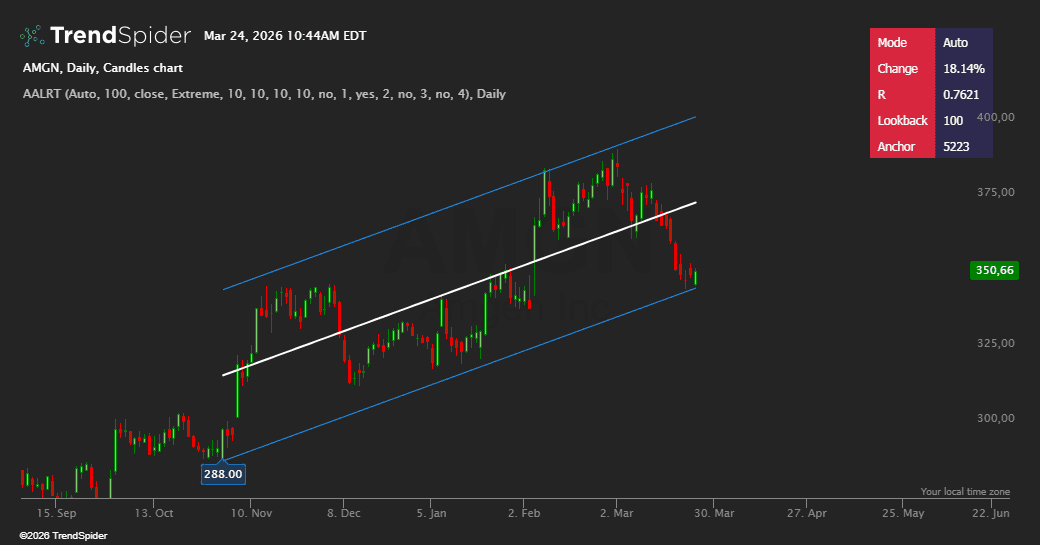Viewport: 1040px width, 545px height.
Task: Click the 400,00 price axis label
Action: [996, 117]
